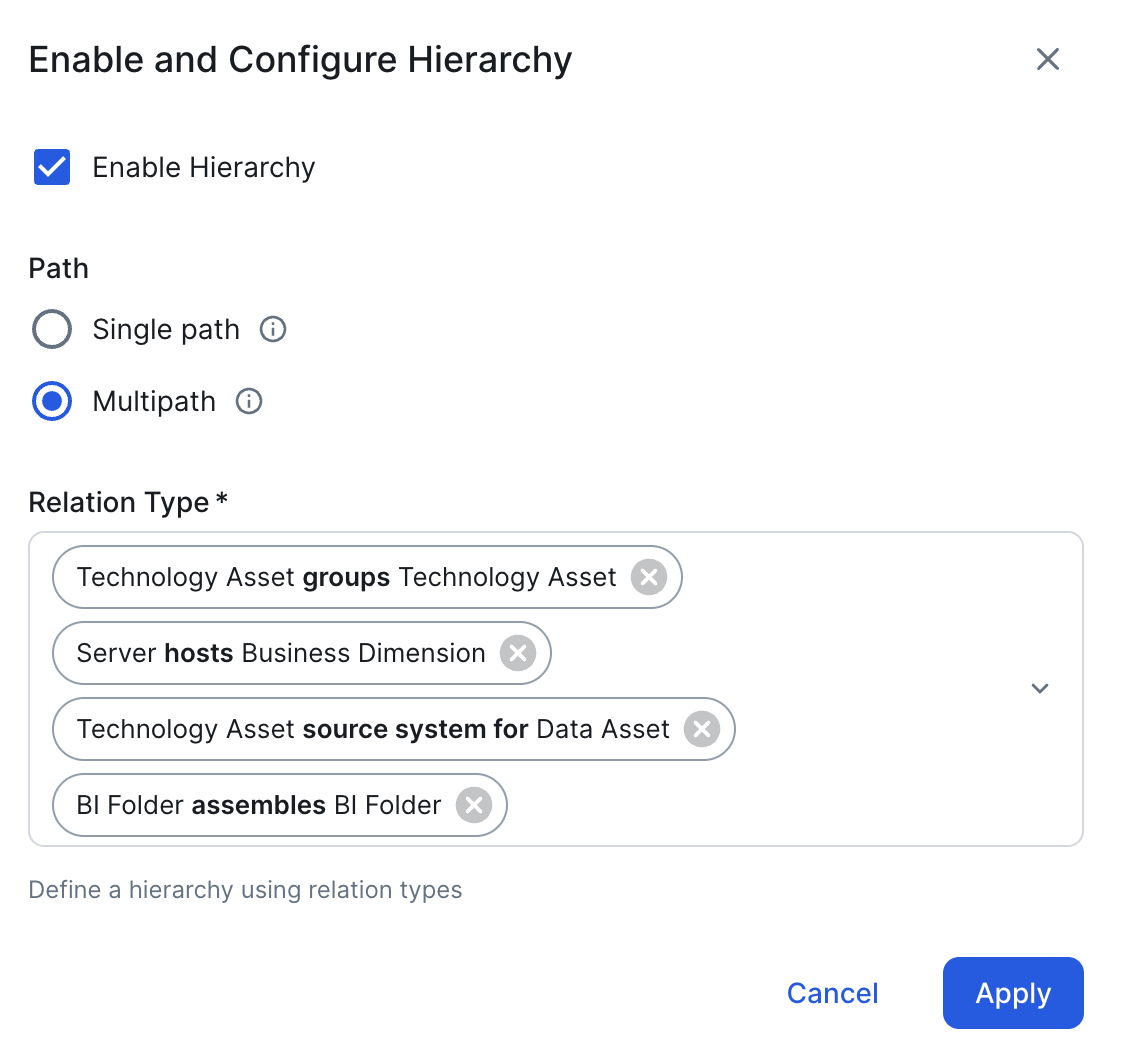Click the Server hosts Business Dimension chip label

tap(281, 653)
